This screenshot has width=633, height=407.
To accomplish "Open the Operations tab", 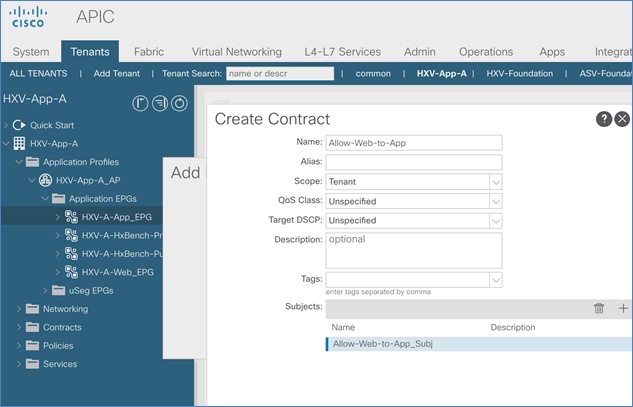I will [x=486, y=52].
